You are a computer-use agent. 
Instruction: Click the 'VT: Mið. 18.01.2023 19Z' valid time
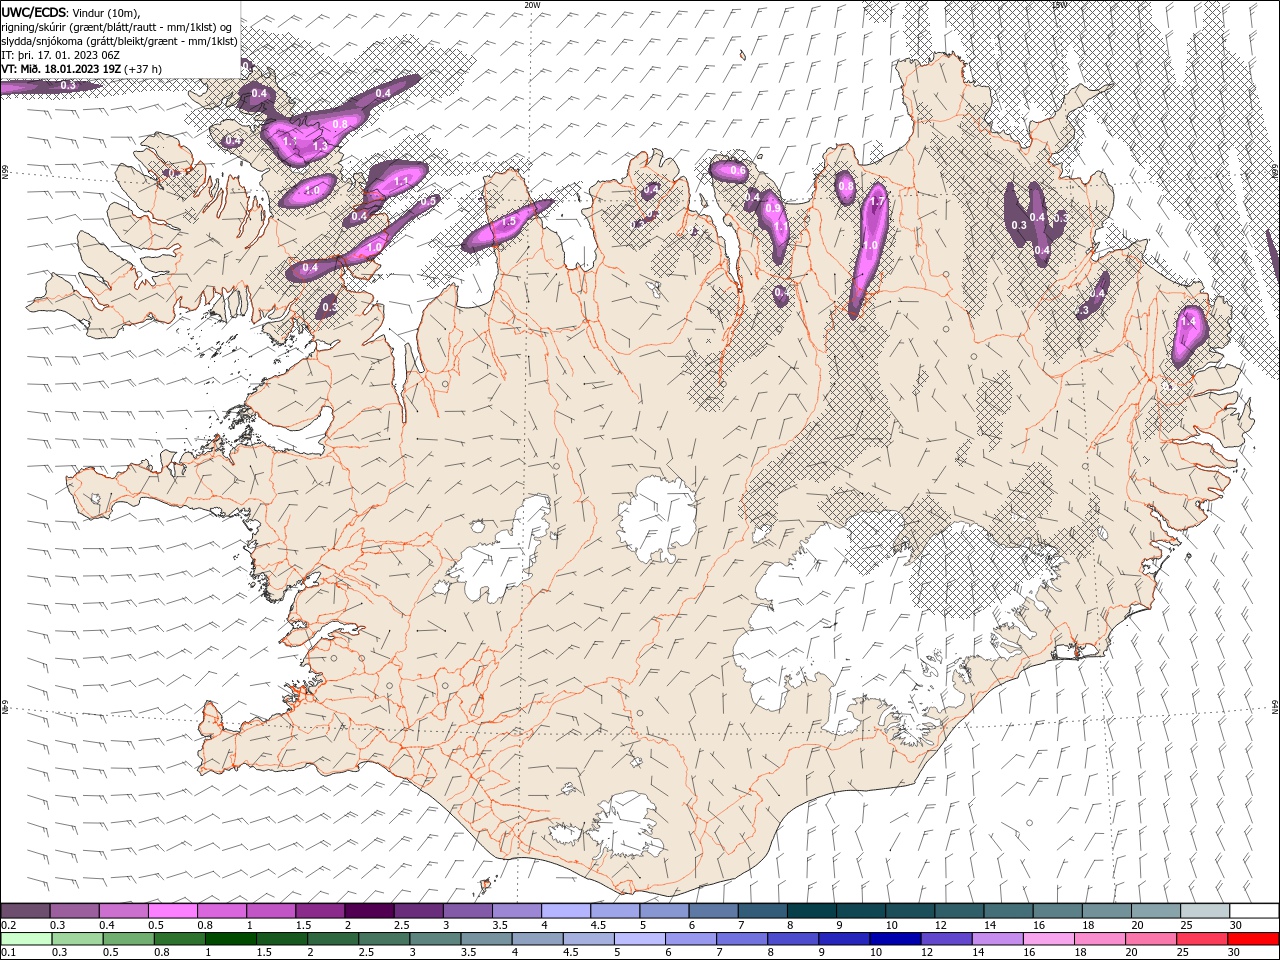[x=62, y=69]
